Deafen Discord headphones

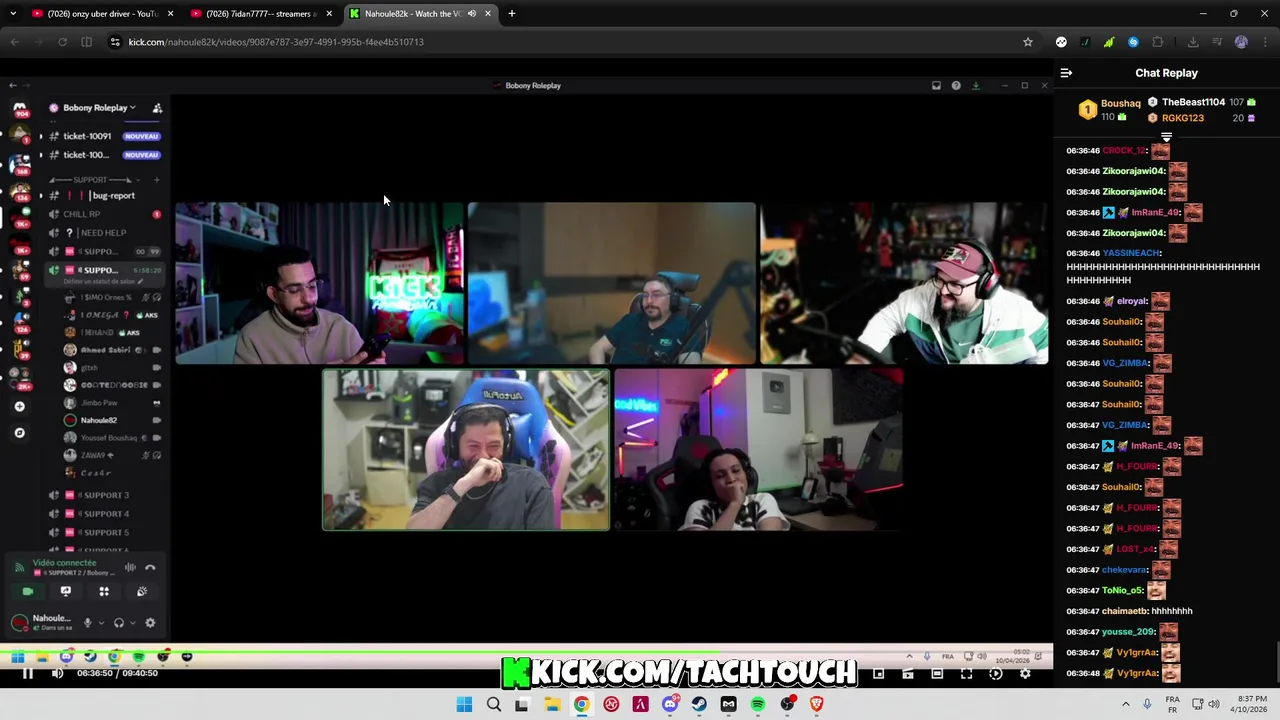tap(119, 623)
